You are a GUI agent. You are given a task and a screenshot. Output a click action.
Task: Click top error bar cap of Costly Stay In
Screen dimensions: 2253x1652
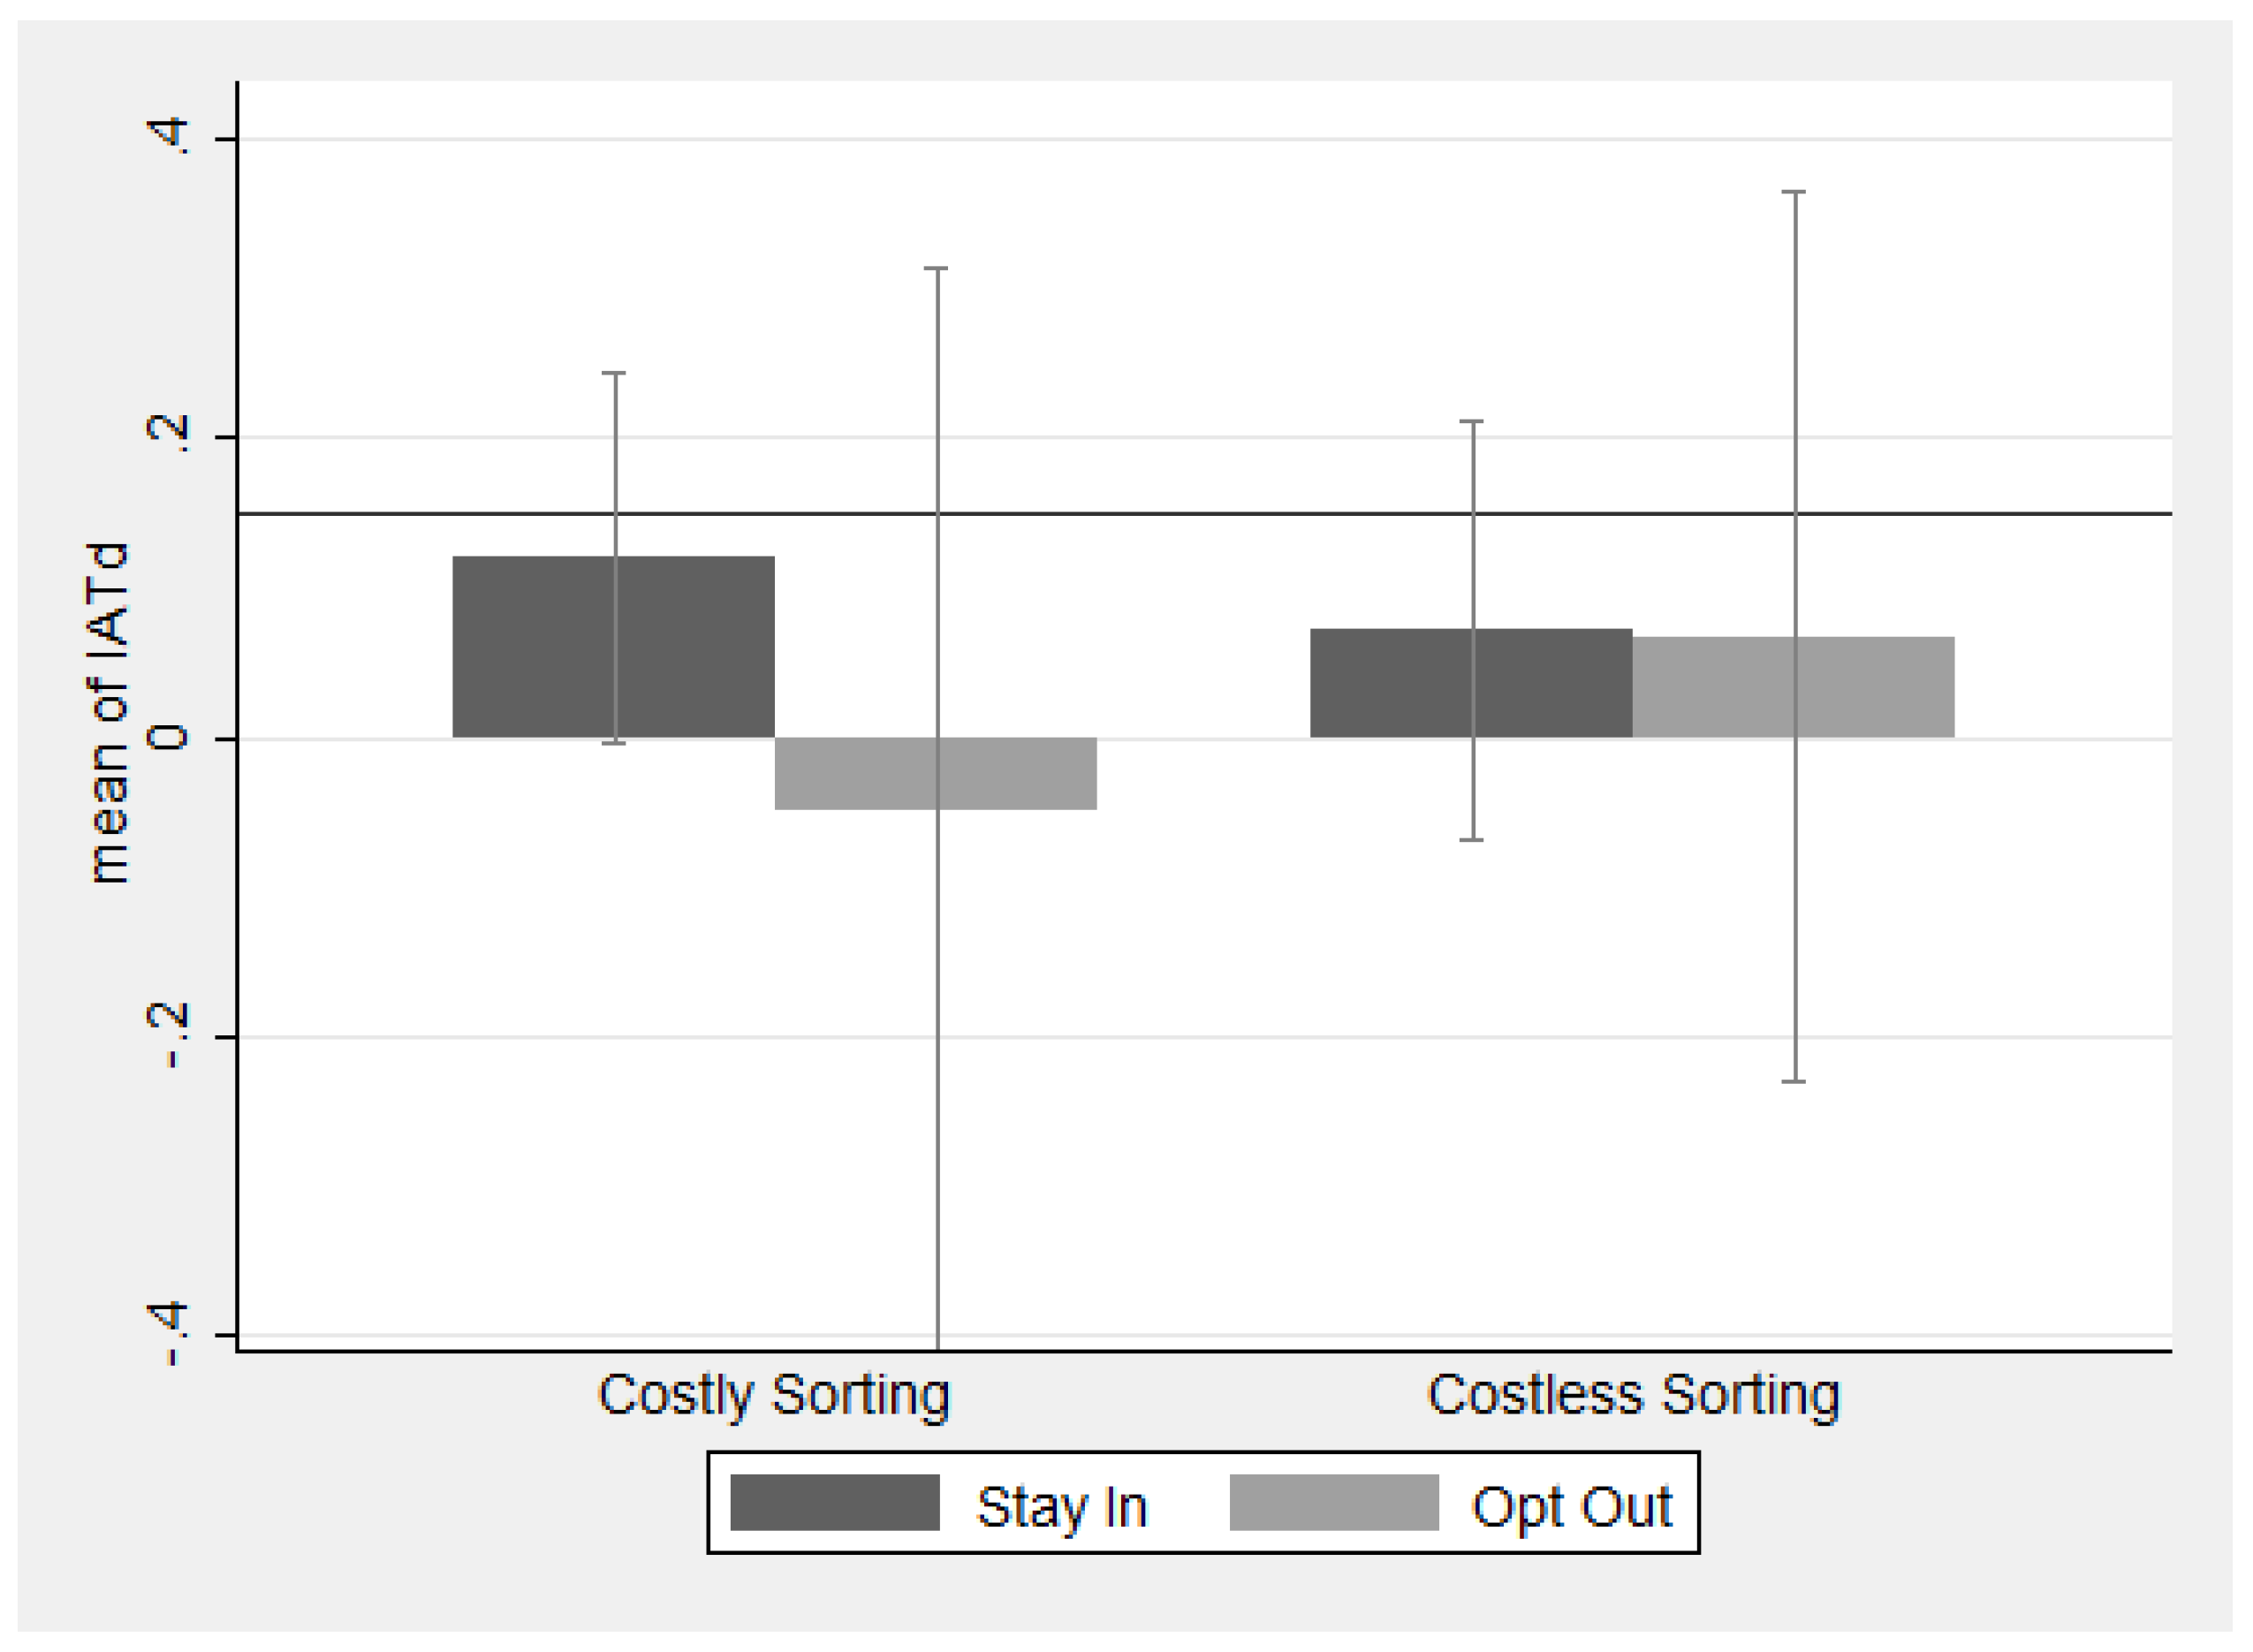pos(614,373)
